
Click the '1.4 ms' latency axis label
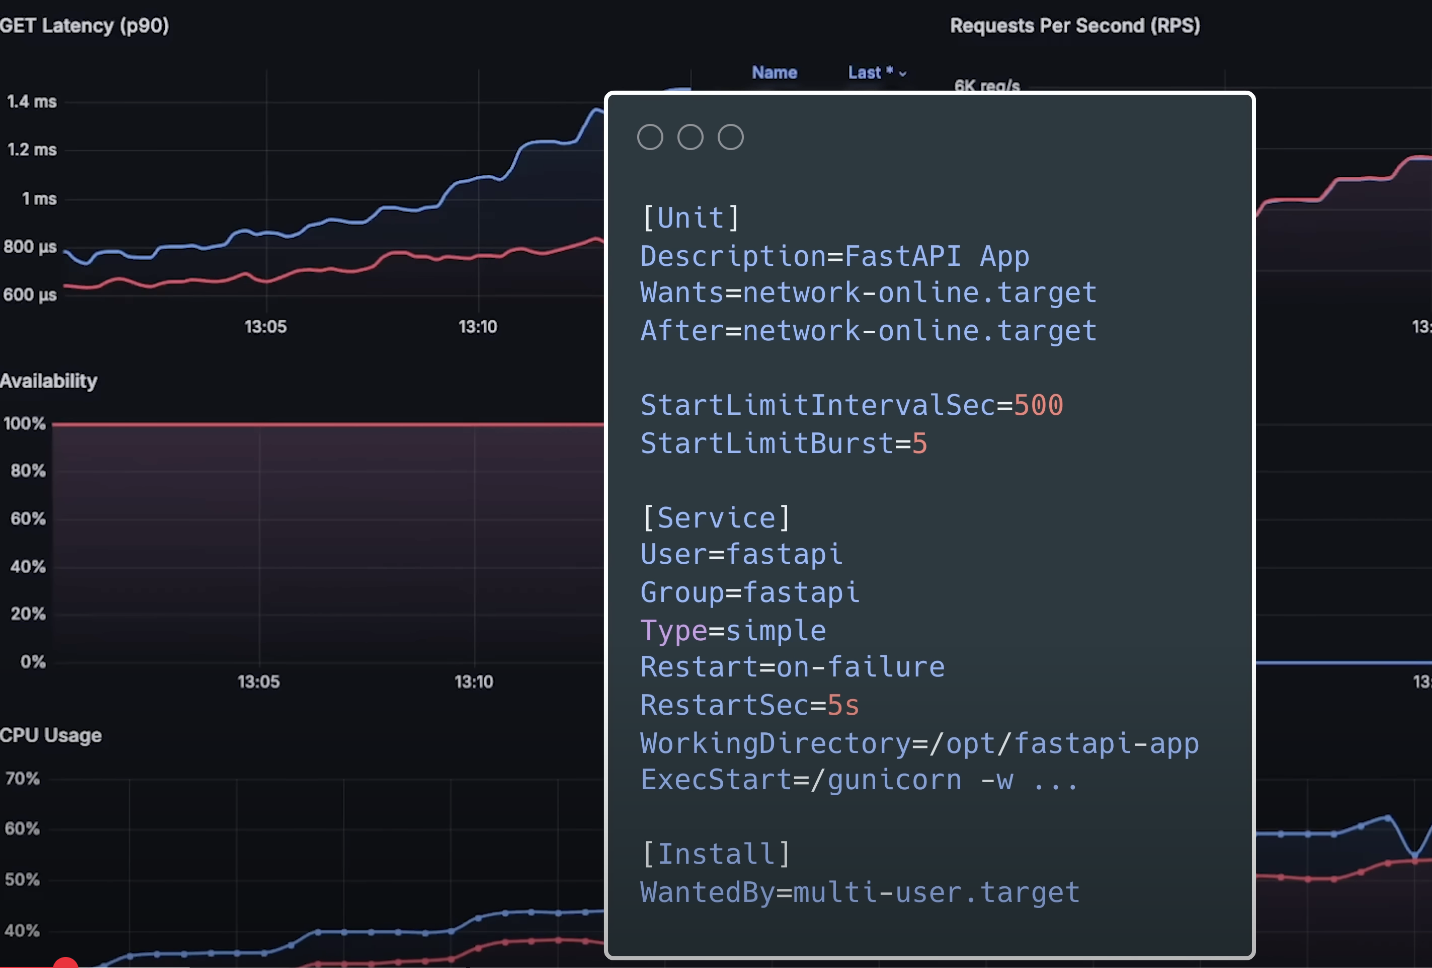click(32, 101)
